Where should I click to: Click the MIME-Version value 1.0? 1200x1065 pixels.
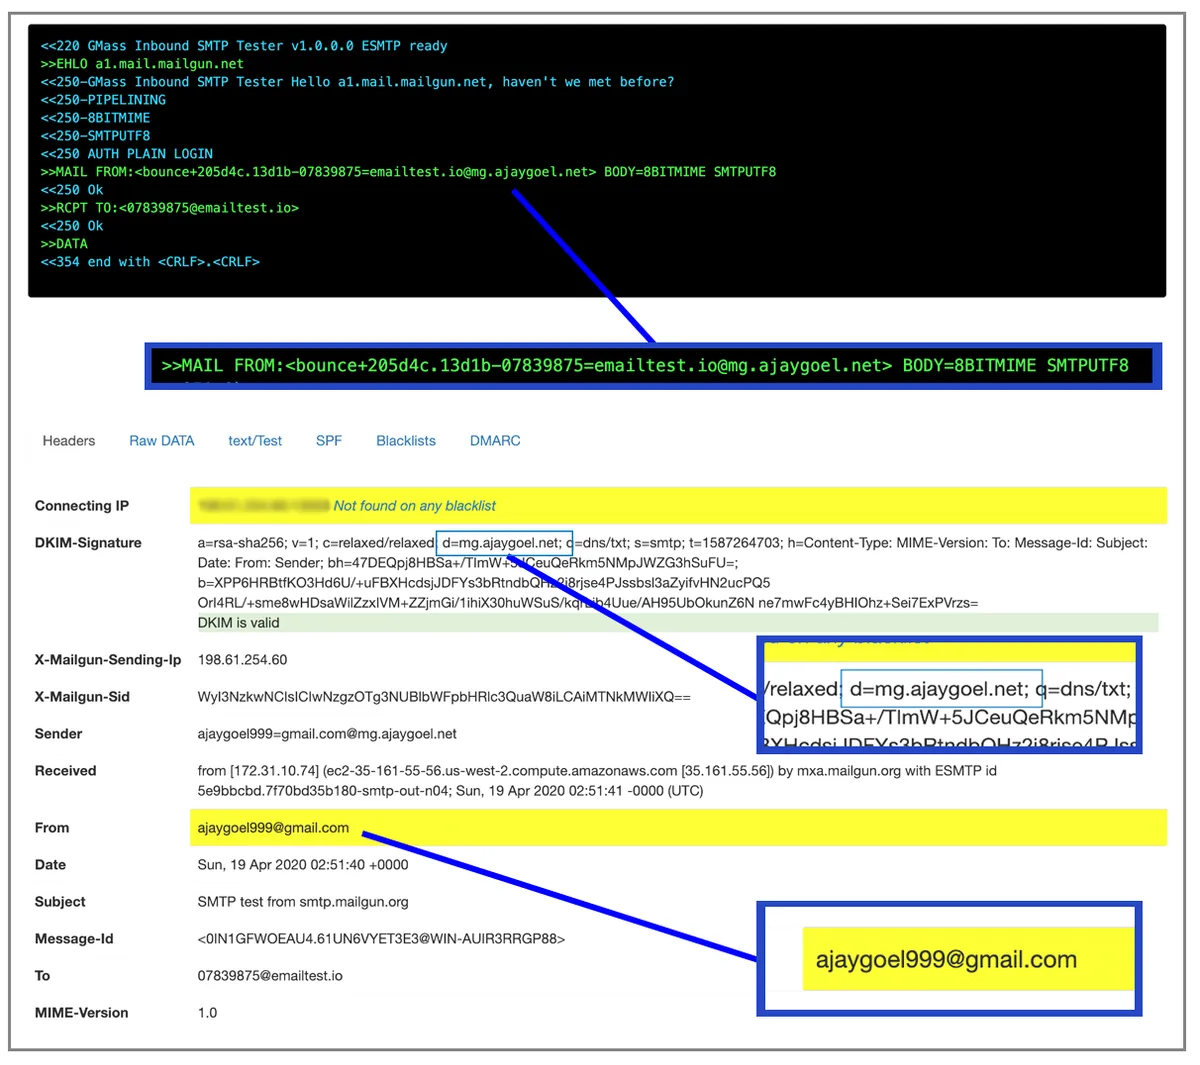pos(207,1013)
